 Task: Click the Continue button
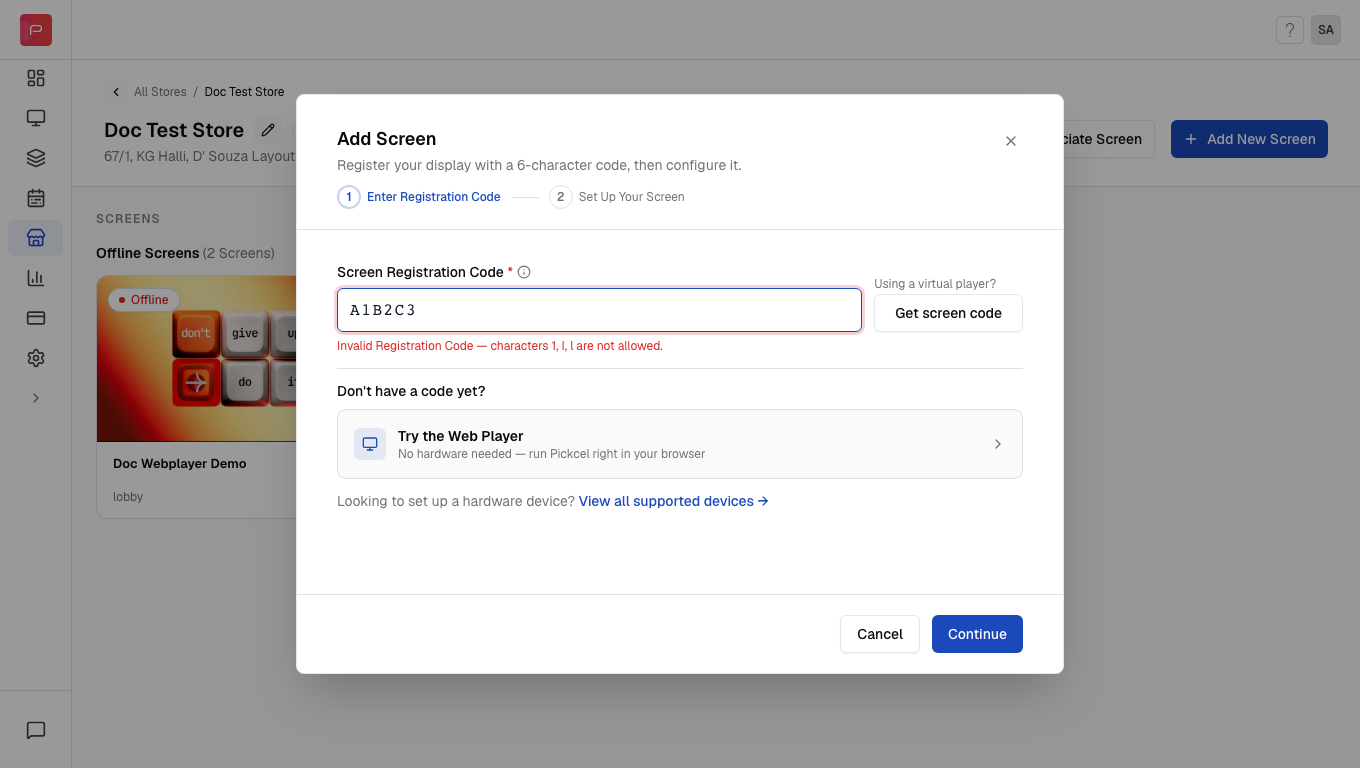tap(977, 634)
